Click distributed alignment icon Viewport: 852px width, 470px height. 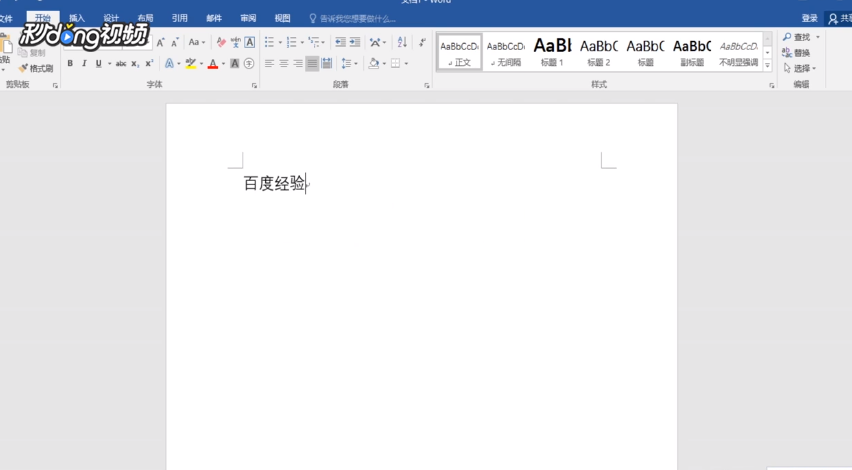[327, 64]
